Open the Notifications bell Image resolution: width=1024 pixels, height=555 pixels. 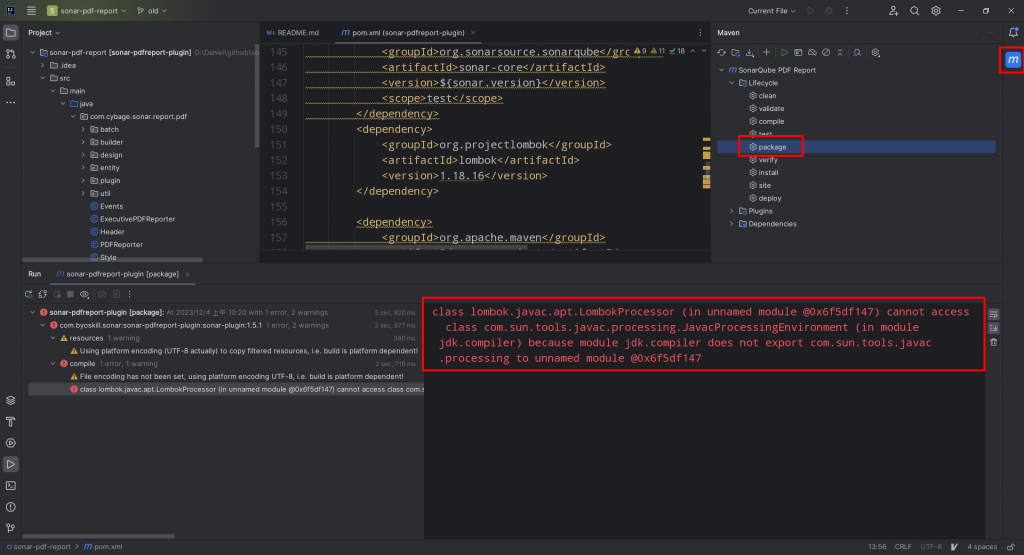coord(1013,33)
